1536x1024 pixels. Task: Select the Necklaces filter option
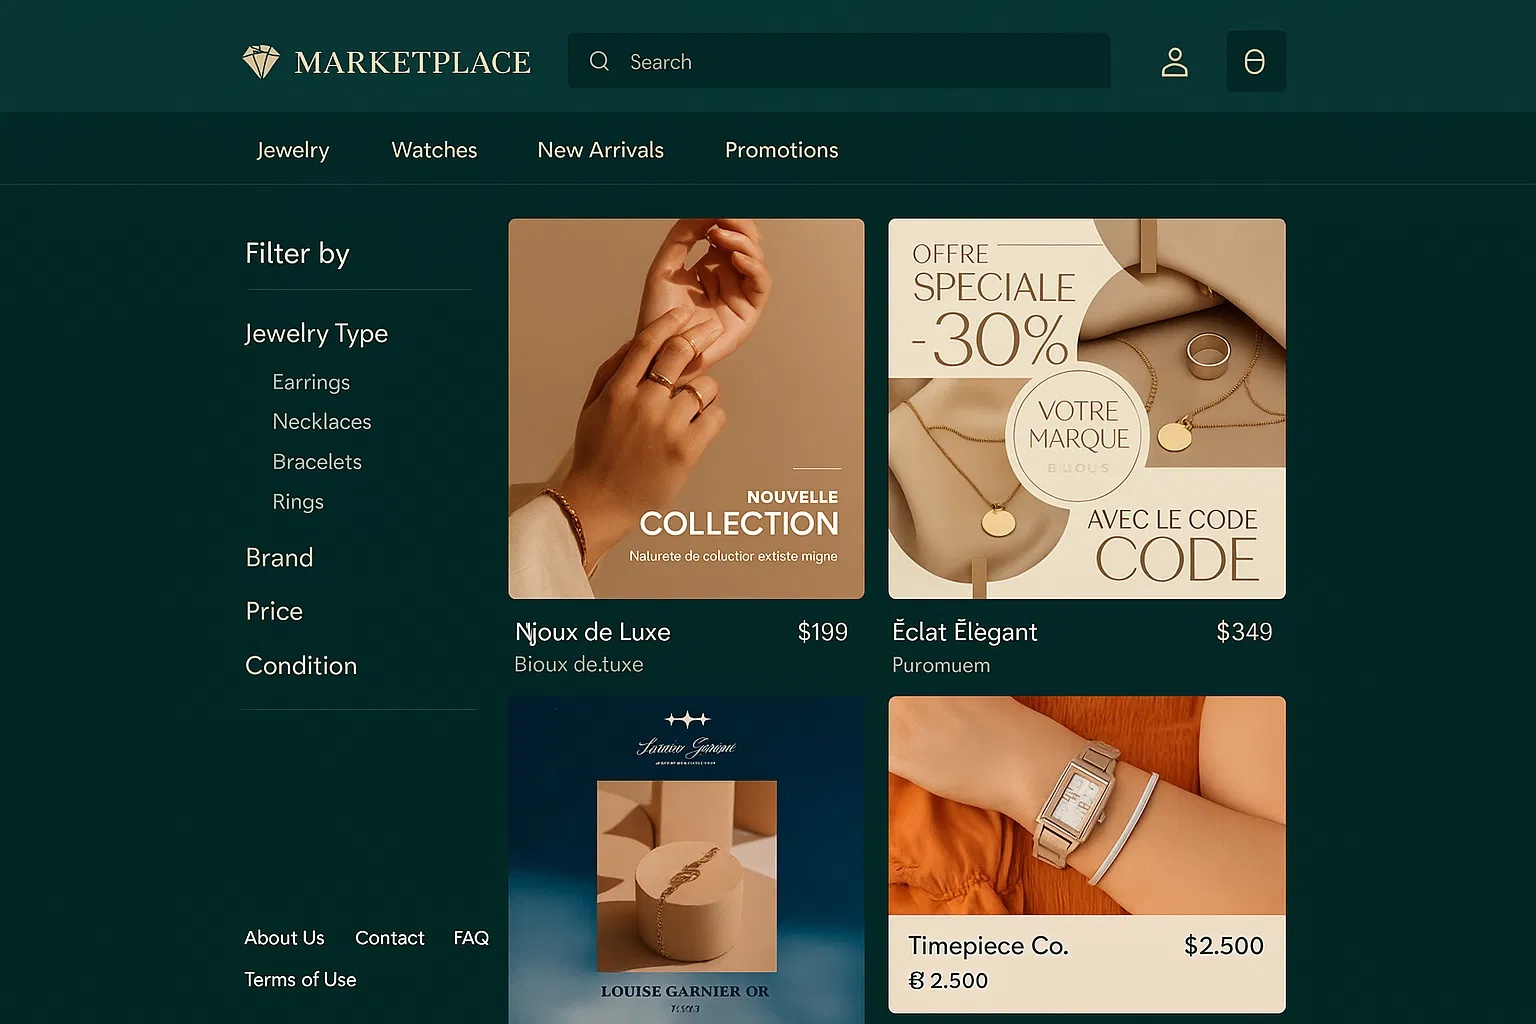tap(322, 422)
